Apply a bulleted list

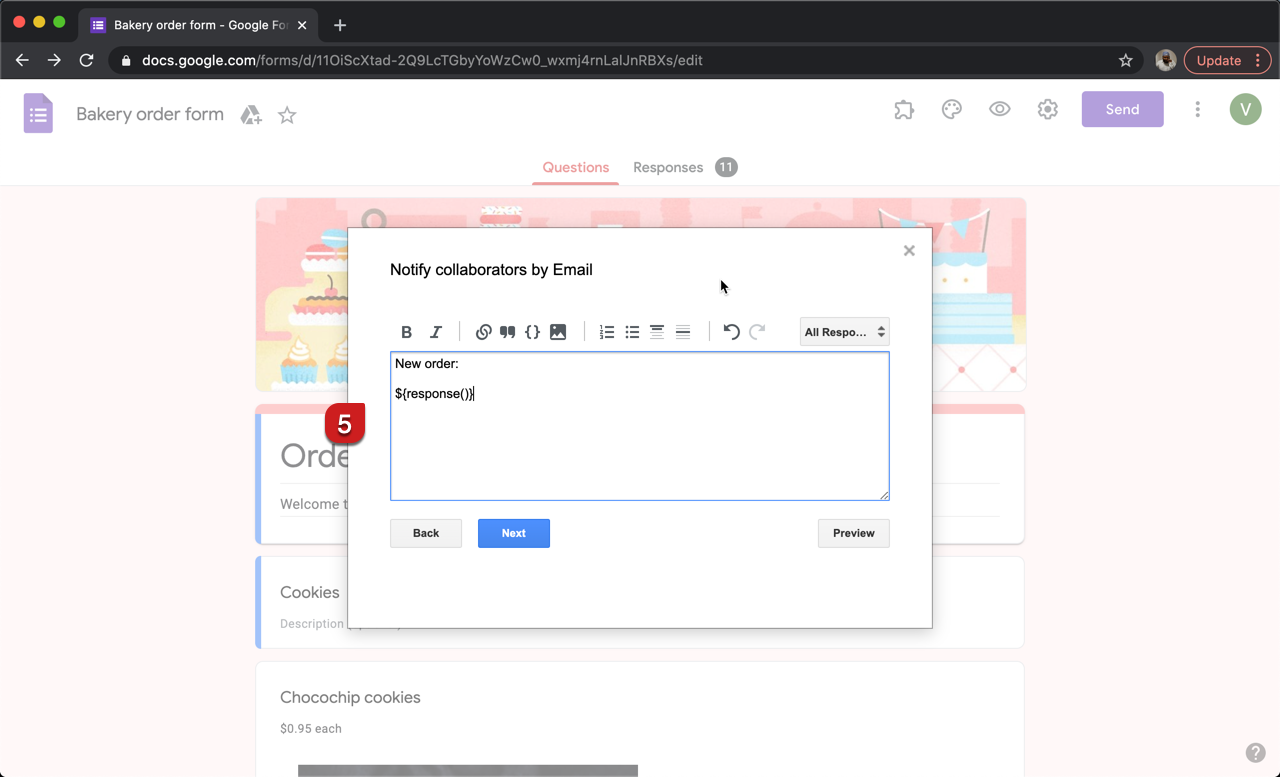click(632, 331)
